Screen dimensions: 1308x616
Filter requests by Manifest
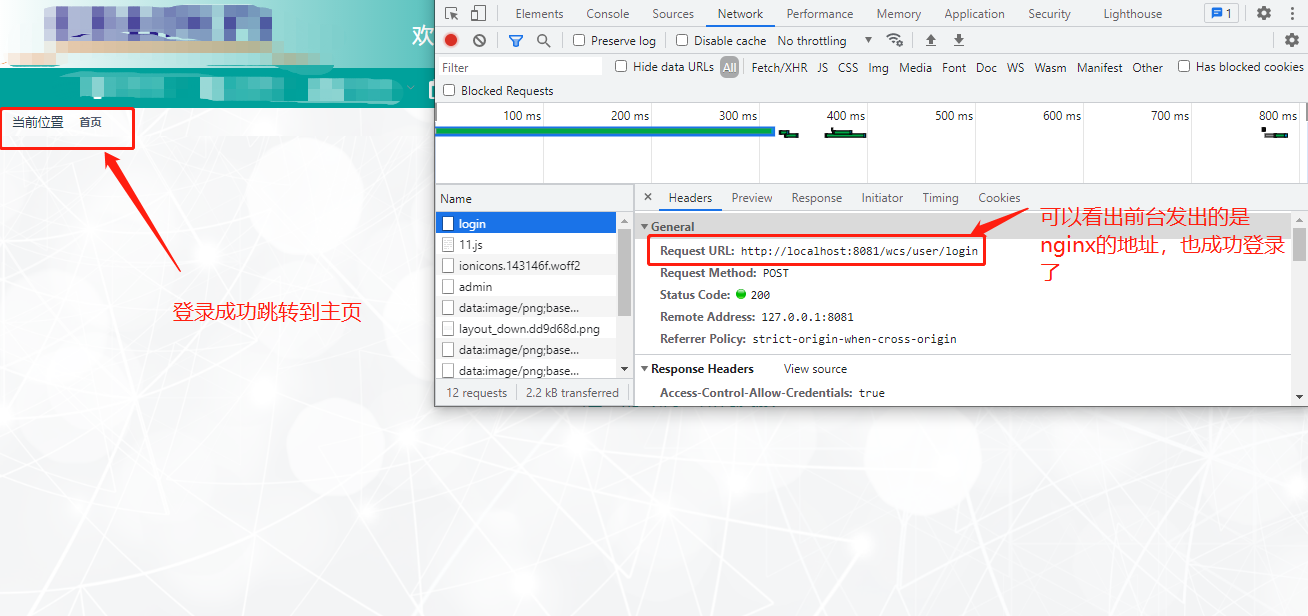tap(1100, 68)
